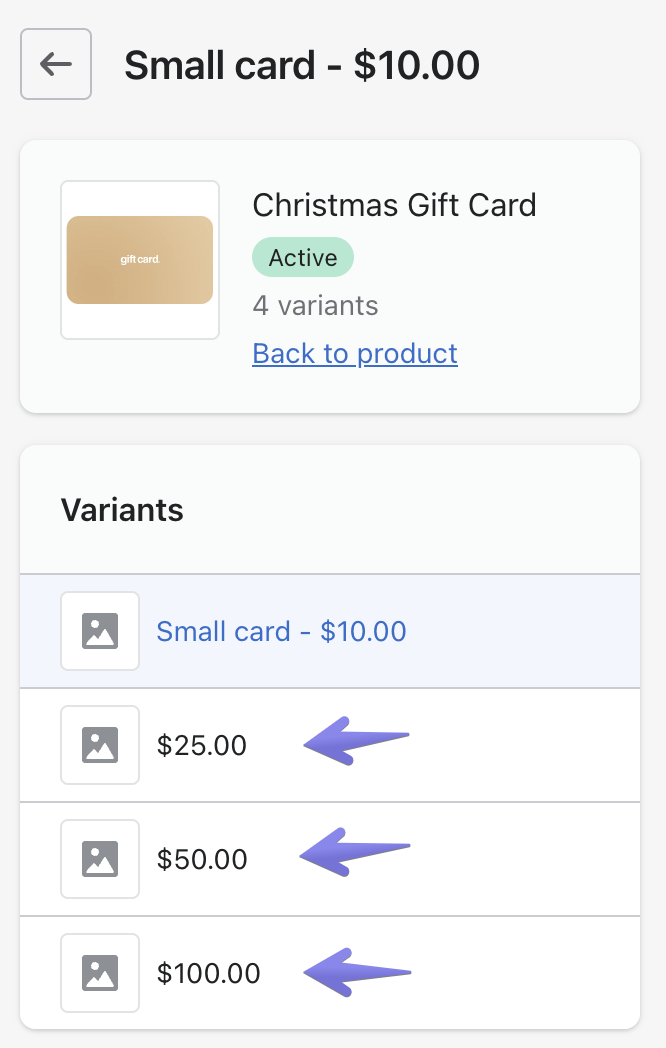Screen dimensions: 666x1048
Task: Choose the $100.00 variant
Action: (x=208, y=973)
